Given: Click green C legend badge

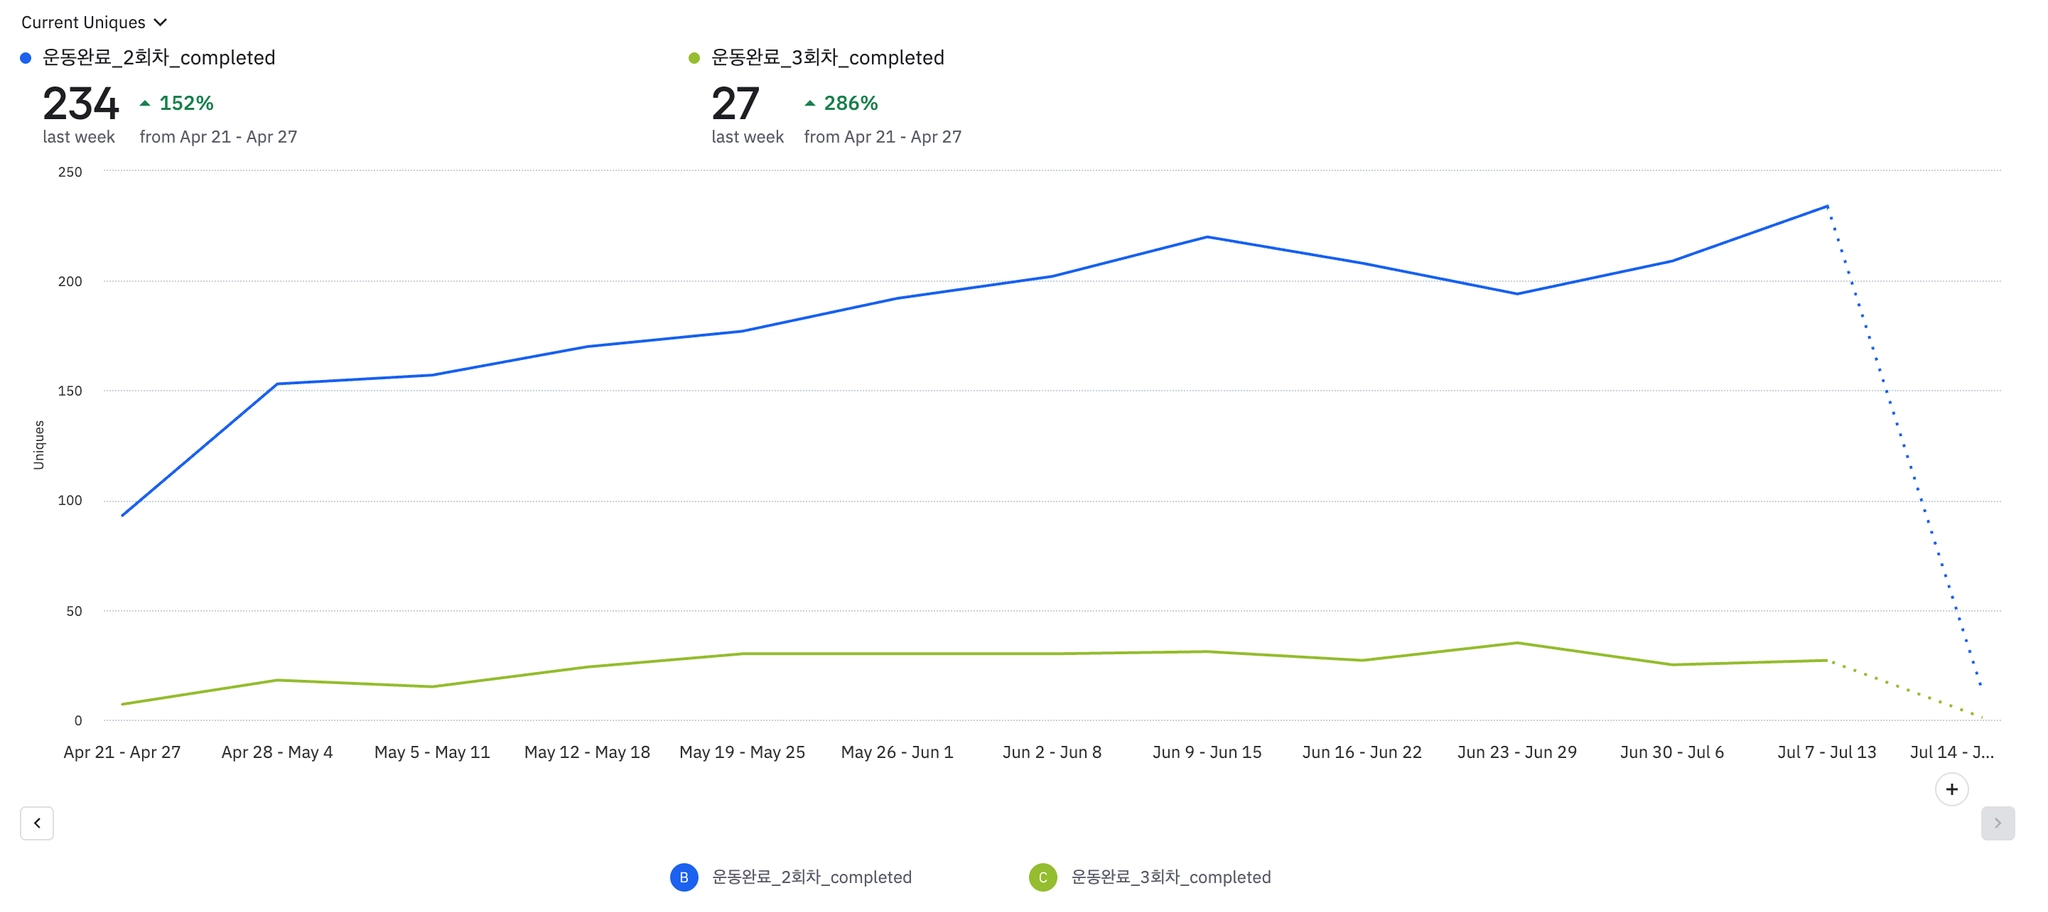Looking at the screenshot, I should pyautogui.click(x=1043, y=877).
